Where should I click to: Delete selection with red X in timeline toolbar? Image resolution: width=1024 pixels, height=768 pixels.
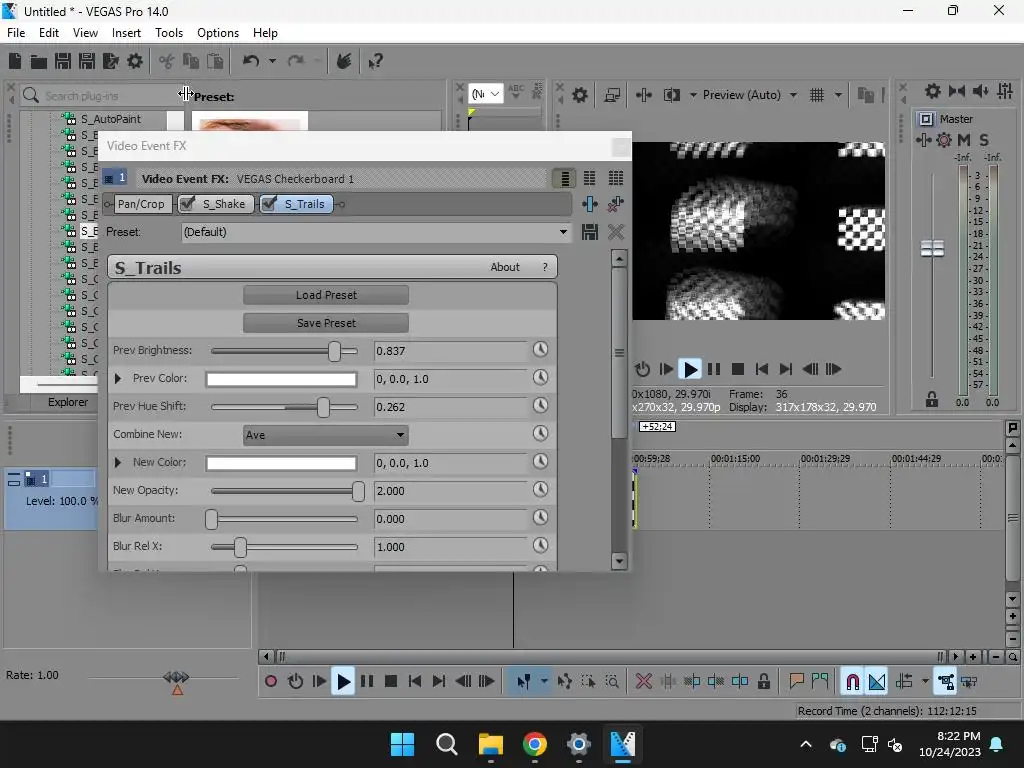644,682
